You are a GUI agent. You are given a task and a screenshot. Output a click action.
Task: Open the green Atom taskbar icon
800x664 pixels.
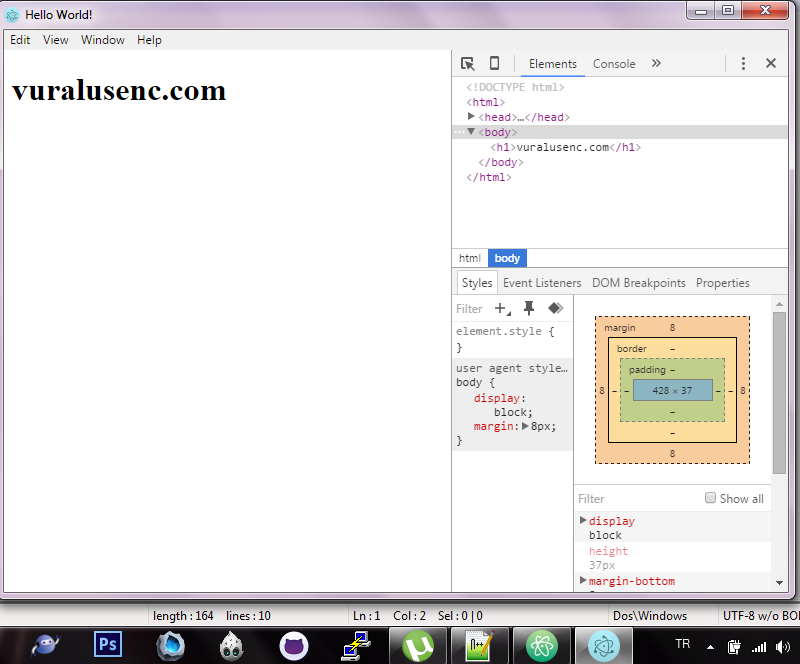point(542,646)
